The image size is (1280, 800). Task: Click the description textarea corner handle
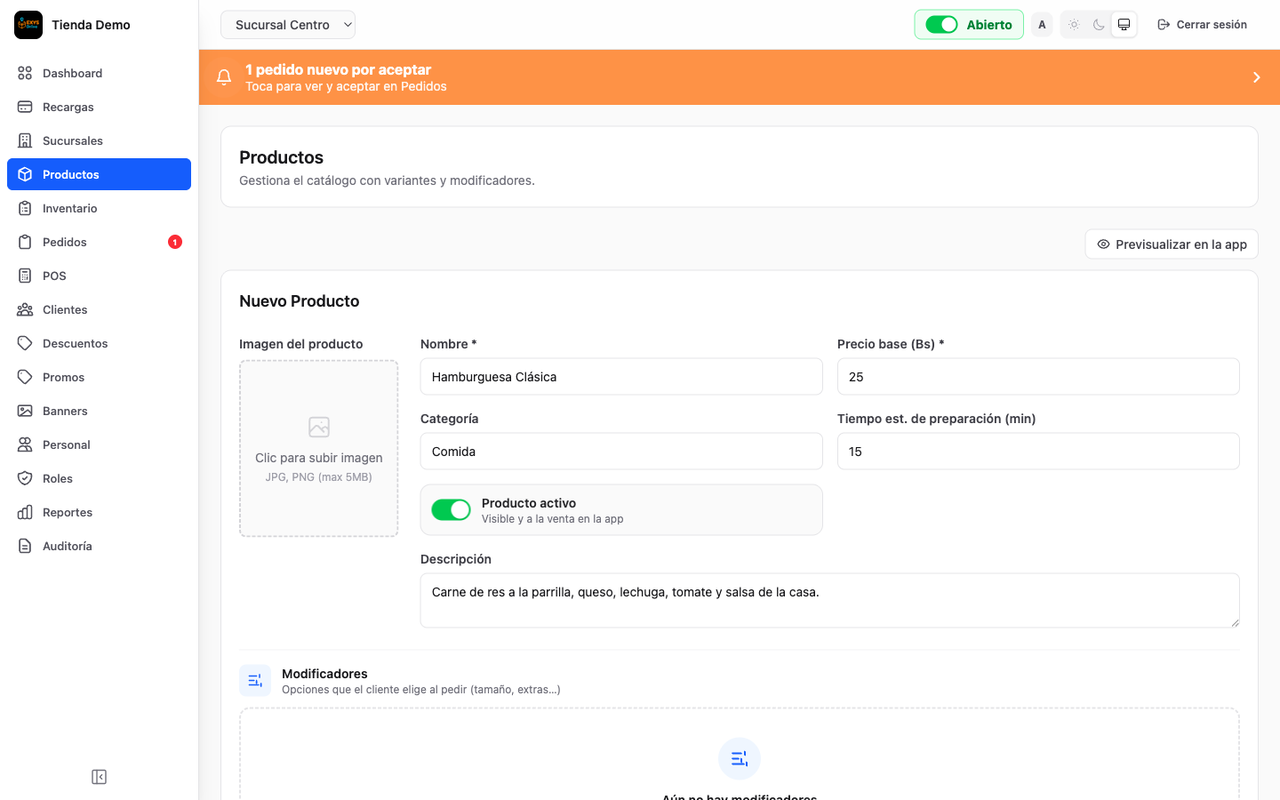pos(1235,623)
